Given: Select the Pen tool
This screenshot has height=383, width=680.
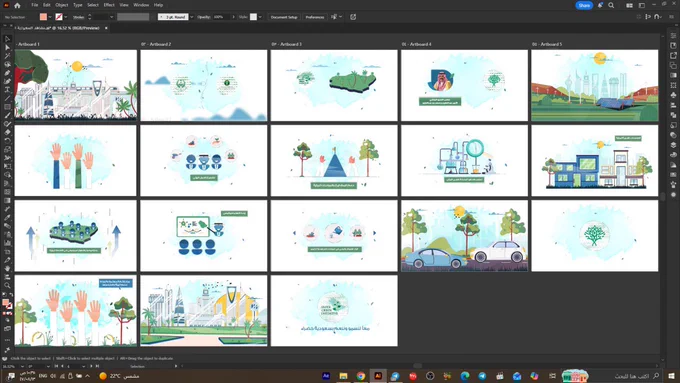Looking at the screenshot, I should point(7,73).
